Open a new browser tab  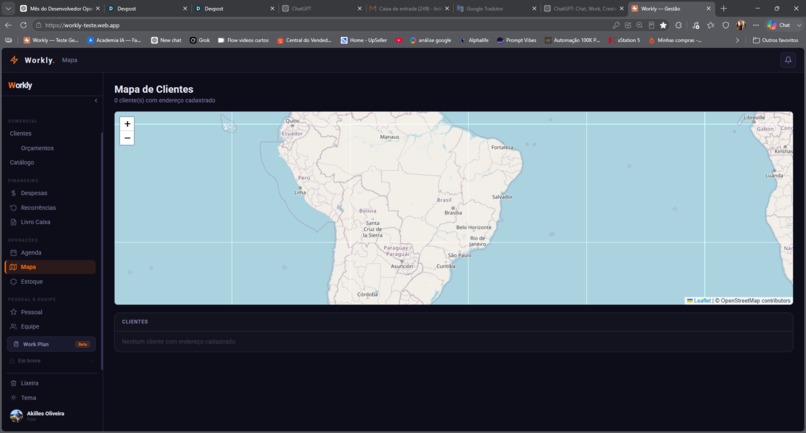(x=723, y=9)
